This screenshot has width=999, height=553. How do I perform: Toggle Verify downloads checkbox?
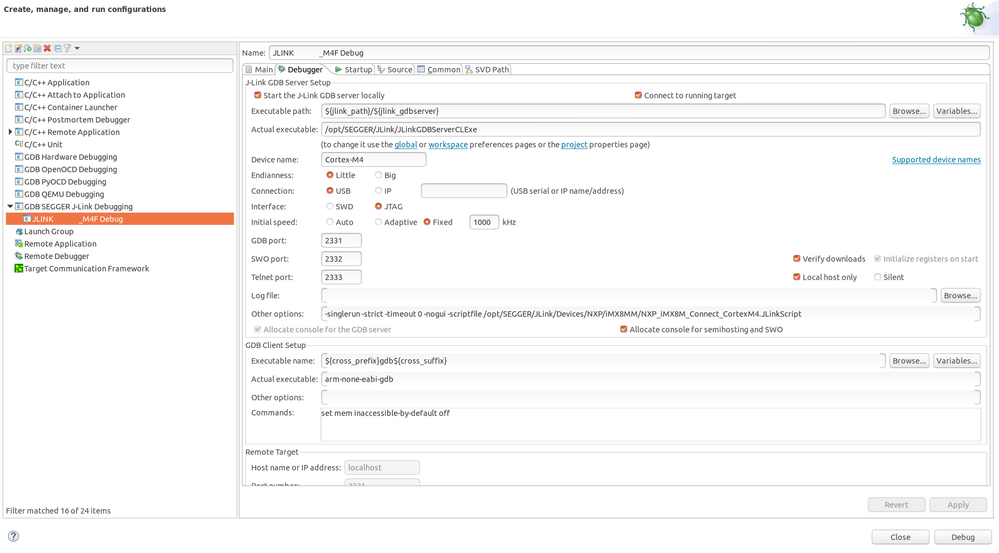tap(796, 259)
